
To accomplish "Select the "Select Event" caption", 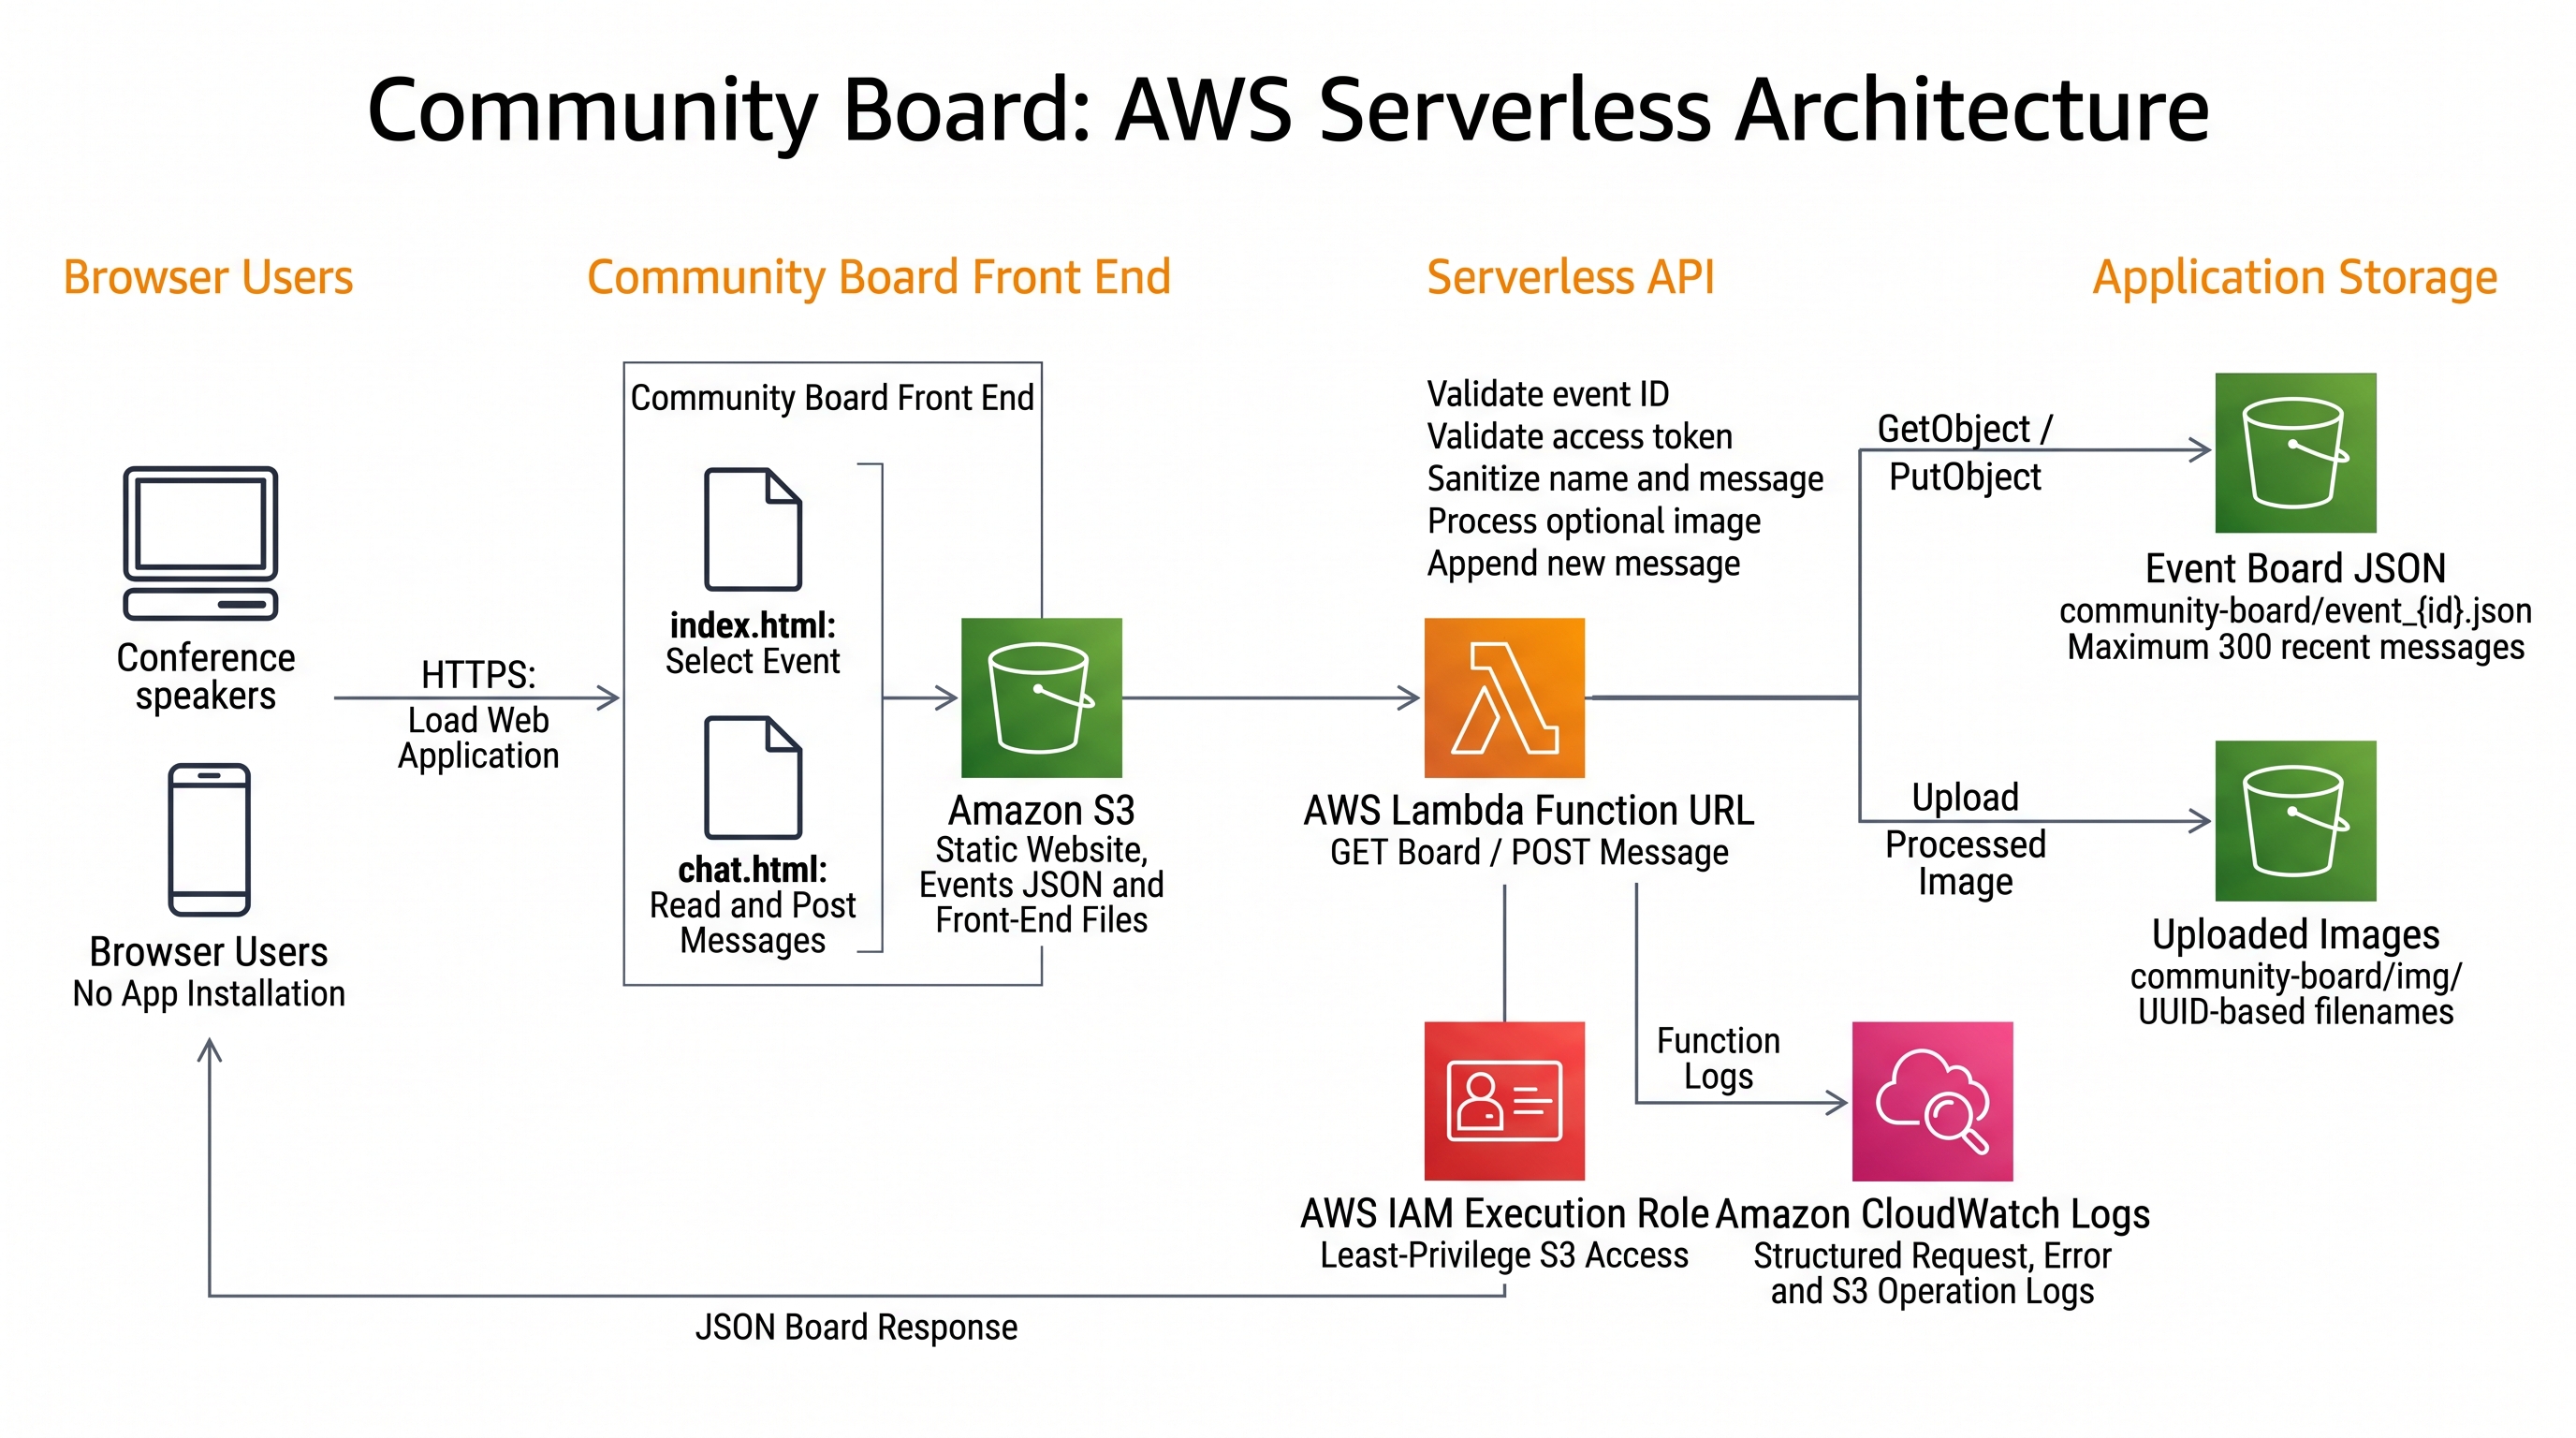I will pos(753,661).
